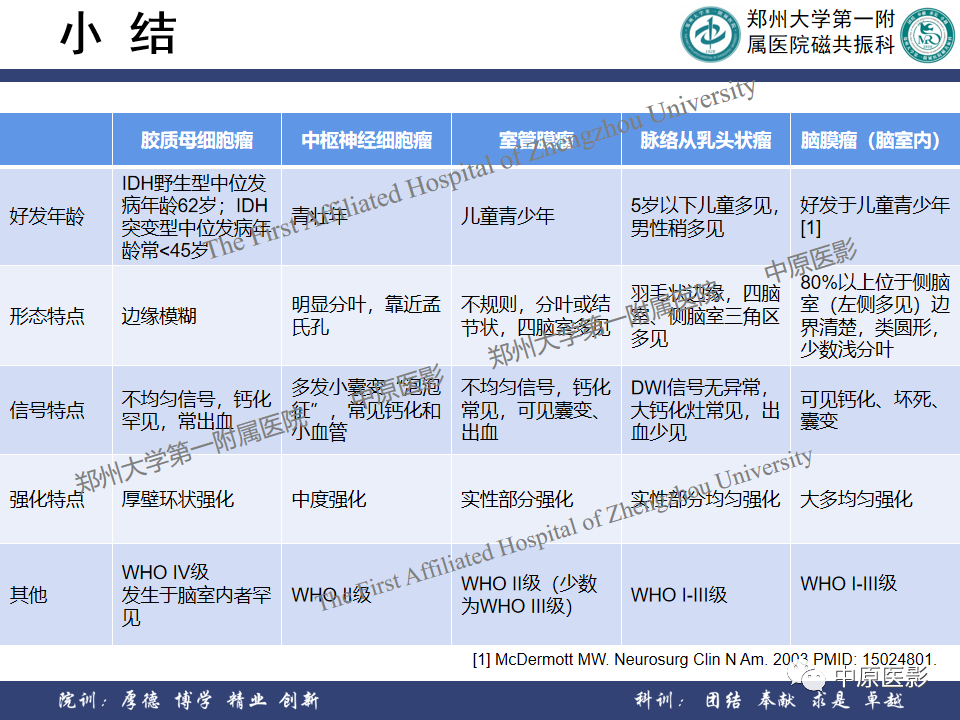
Task: Click the 信号特点 row label
Action: [x=47, y=410]
